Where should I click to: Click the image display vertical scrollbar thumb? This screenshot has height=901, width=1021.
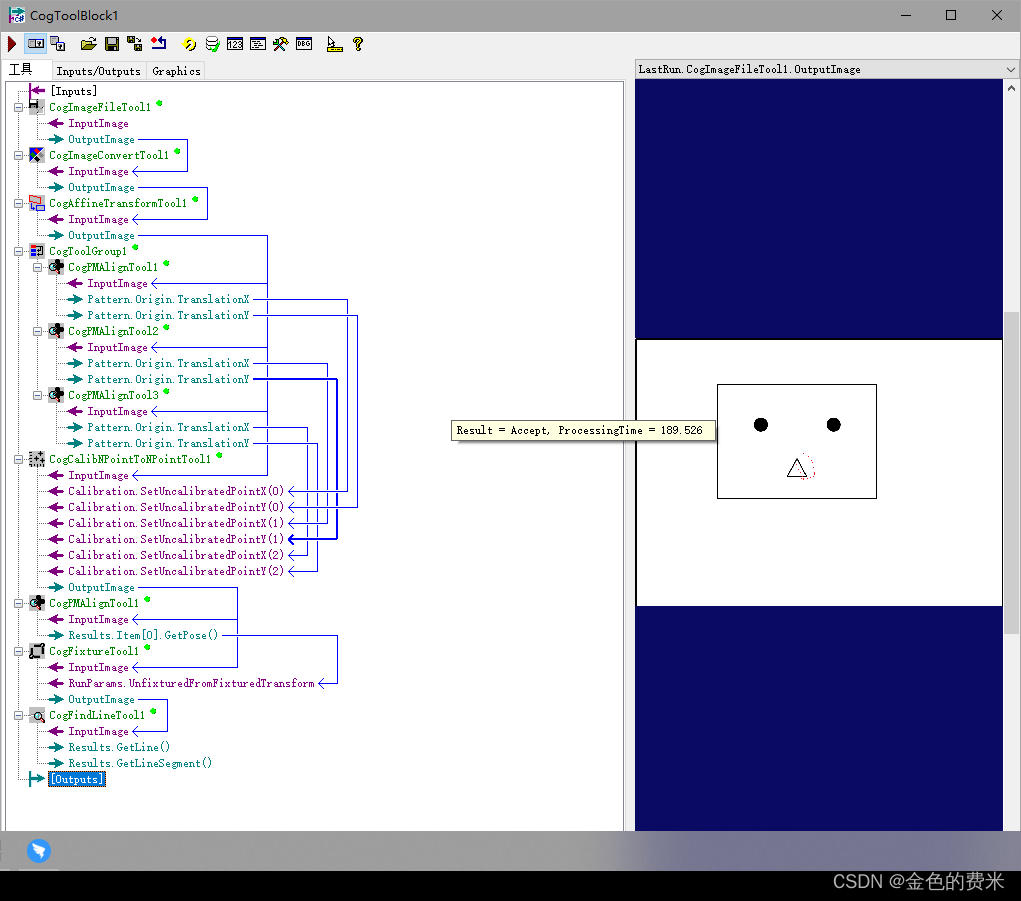click(1011, 473)
